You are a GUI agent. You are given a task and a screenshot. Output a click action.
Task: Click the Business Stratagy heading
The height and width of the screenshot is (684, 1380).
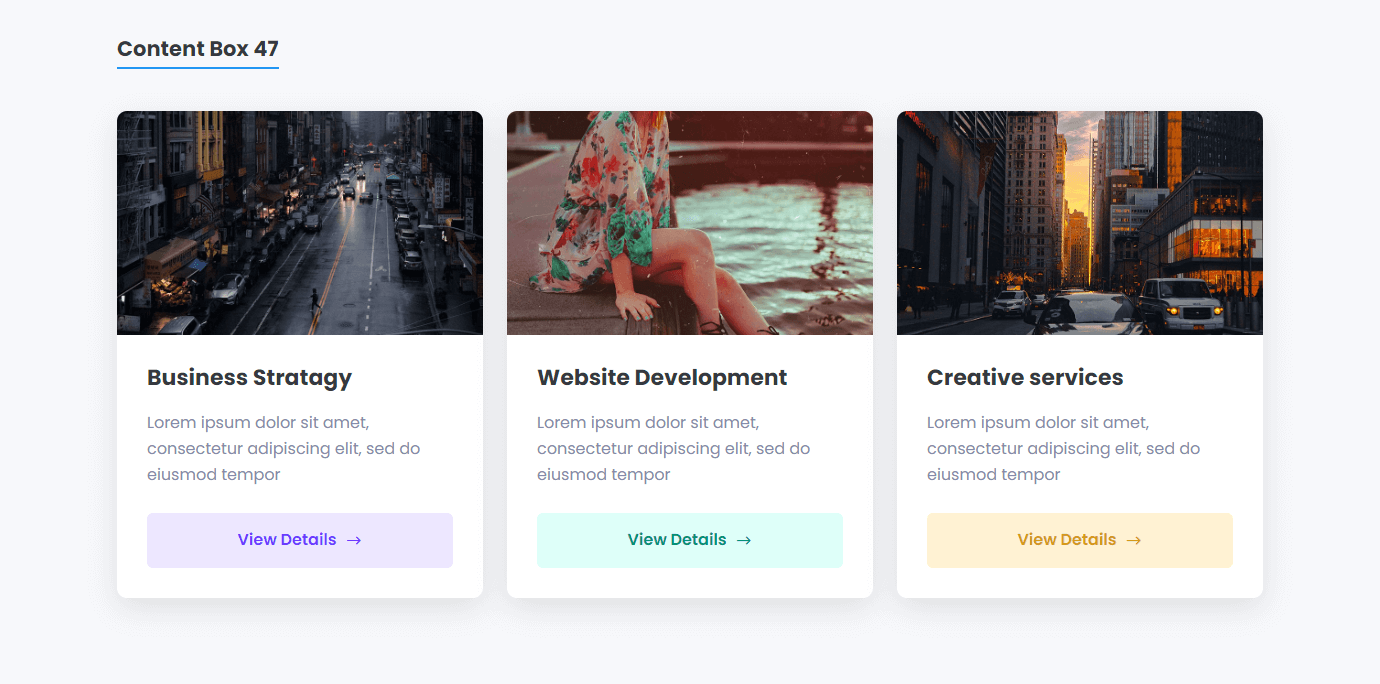[x=250, y=378]
